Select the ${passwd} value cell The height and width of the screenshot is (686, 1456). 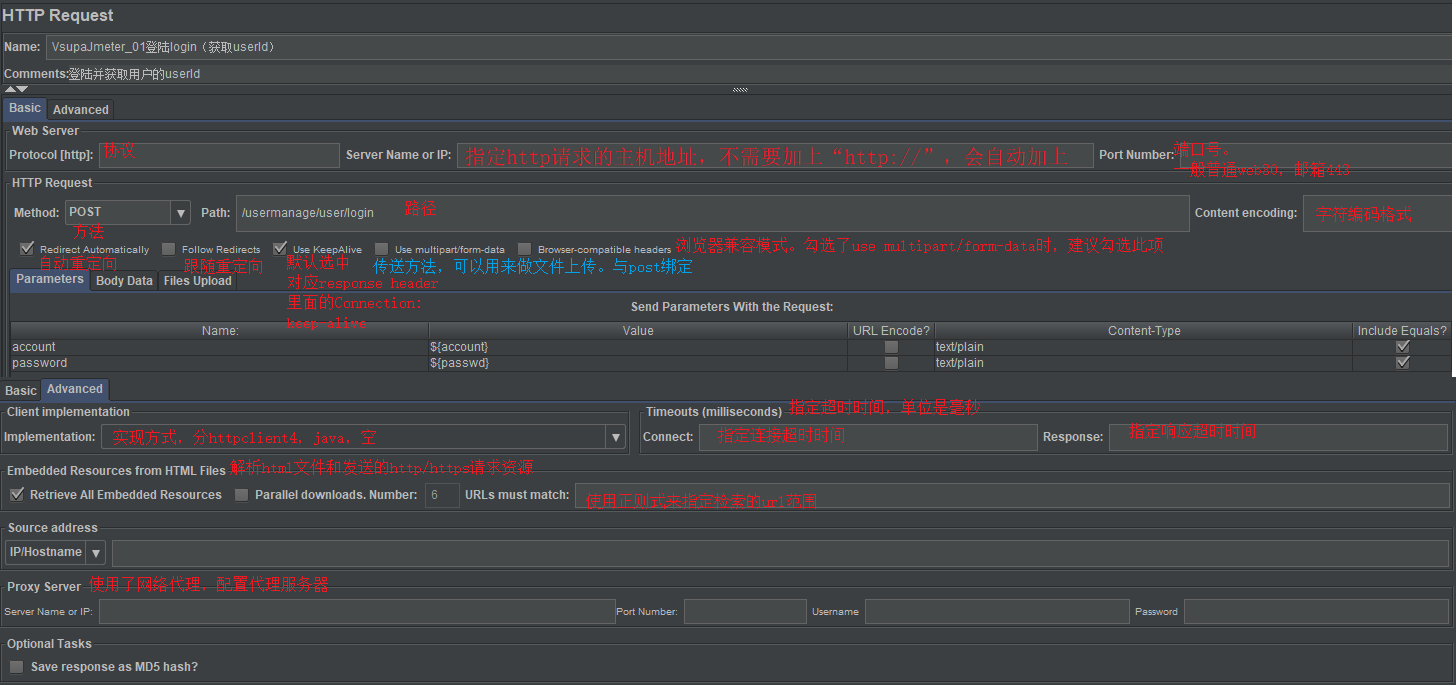pyautogui.click(x=638, y=363)
